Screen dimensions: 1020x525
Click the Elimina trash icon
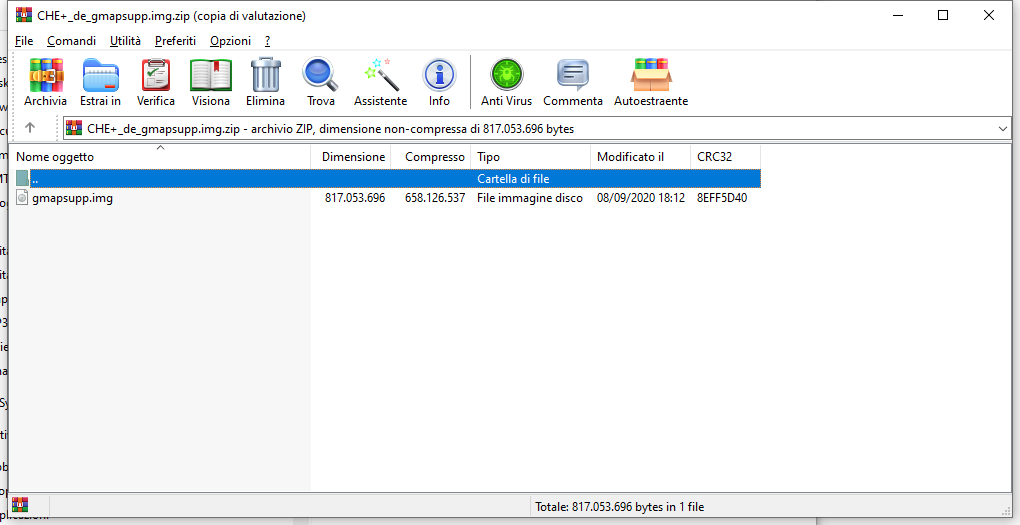coord(265,82)
